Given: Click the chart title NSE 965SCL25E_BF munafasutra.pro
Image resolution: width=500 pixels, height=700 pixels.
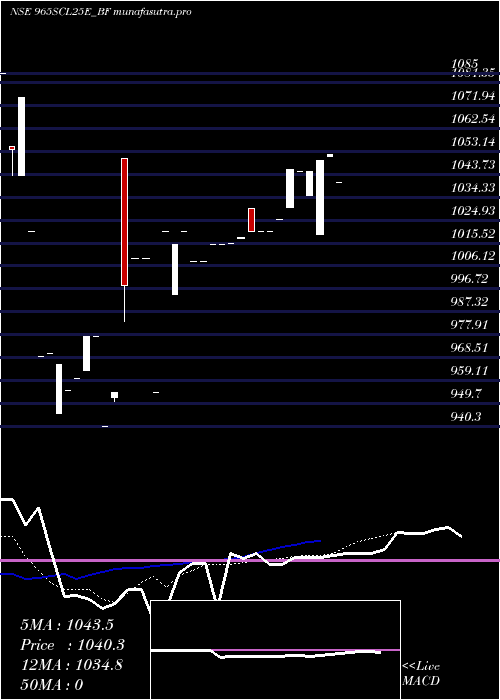Looking at the screenshot, I should [x=101, y=12].
